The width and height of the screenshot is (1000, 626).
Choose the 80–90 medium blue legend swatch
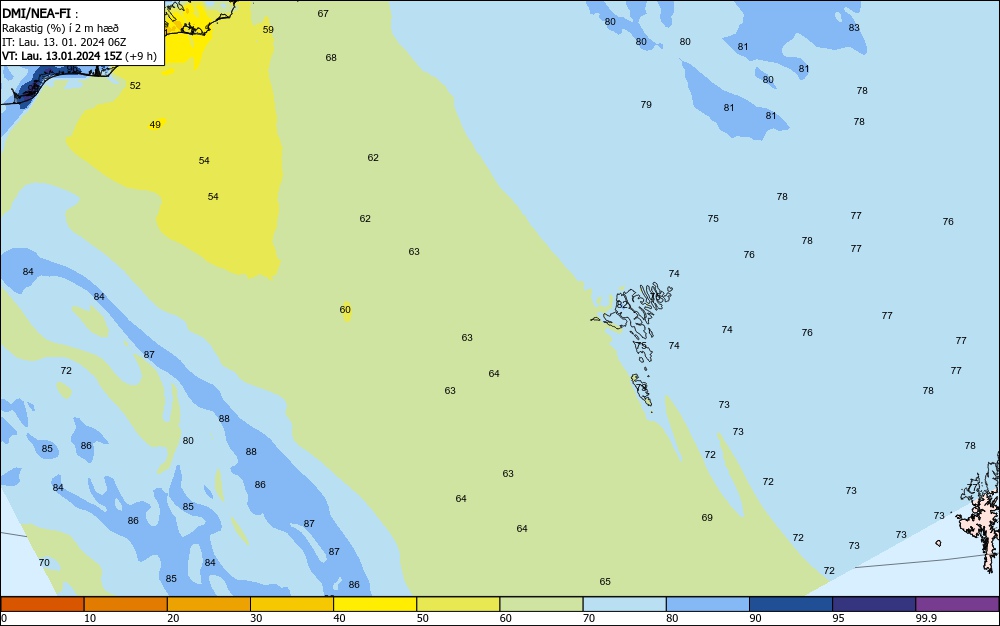(x=708, y=604)
